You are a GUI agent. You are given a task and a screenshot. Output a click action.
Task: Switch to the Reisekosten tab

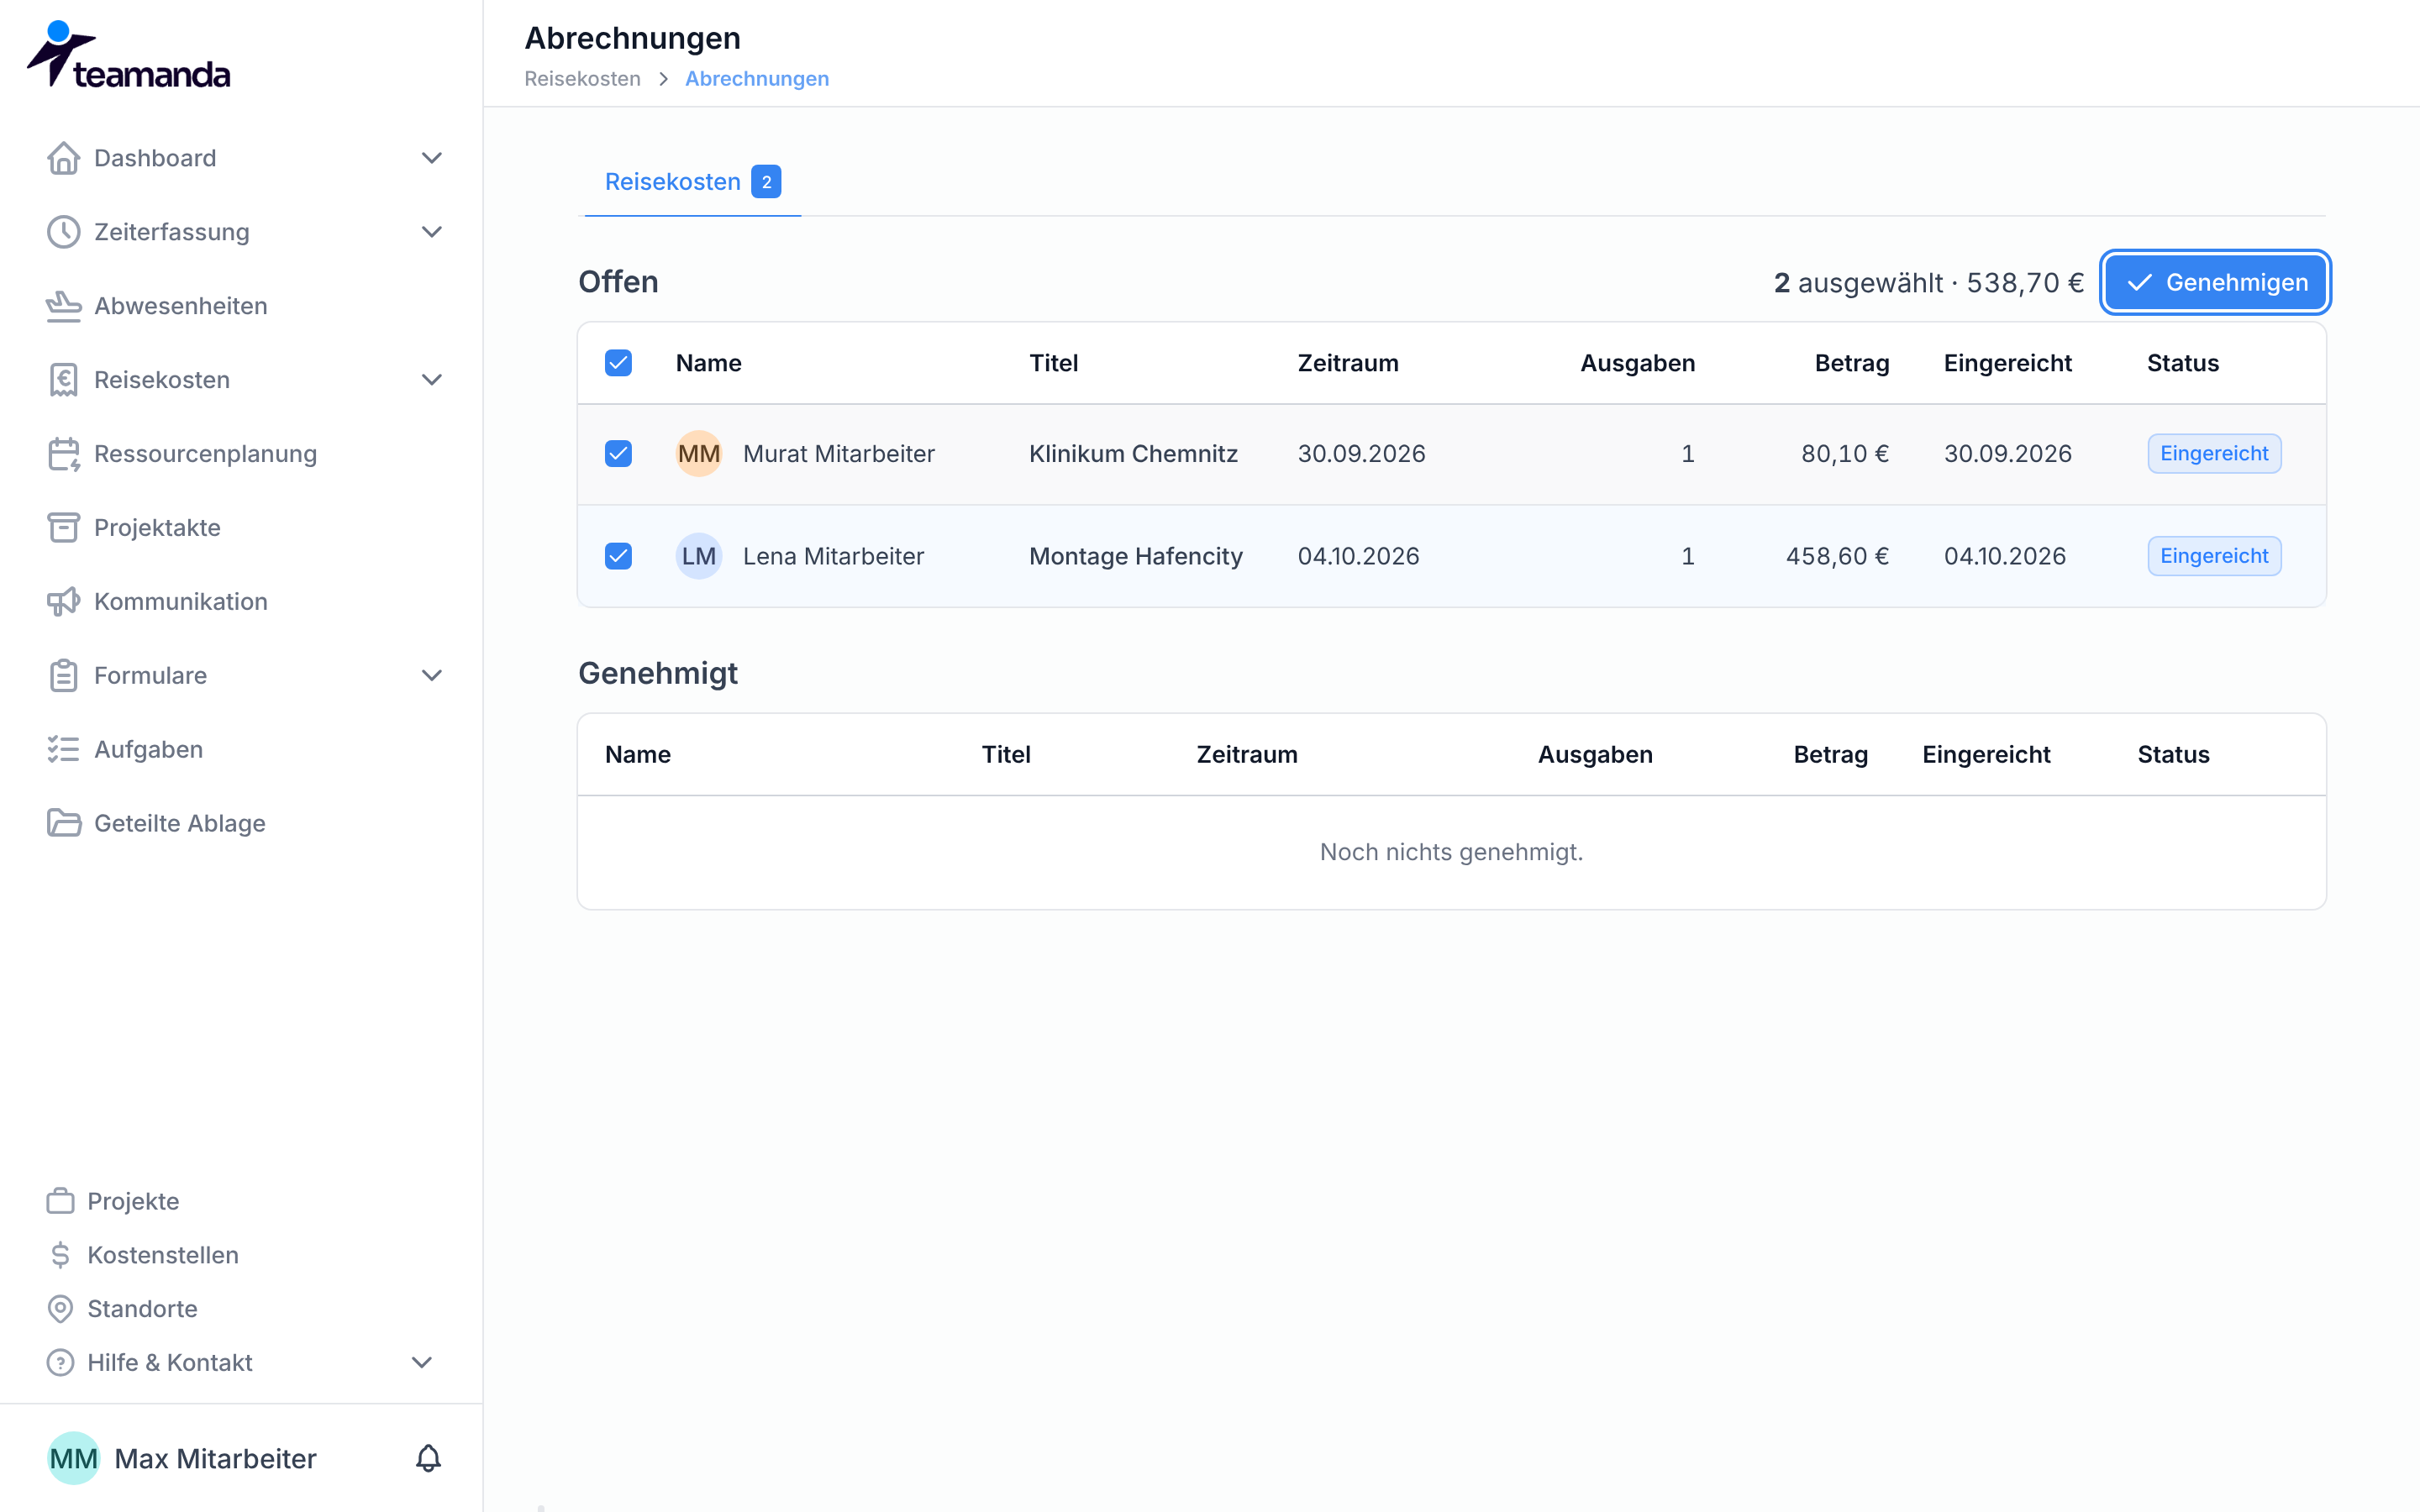[692, 182]
